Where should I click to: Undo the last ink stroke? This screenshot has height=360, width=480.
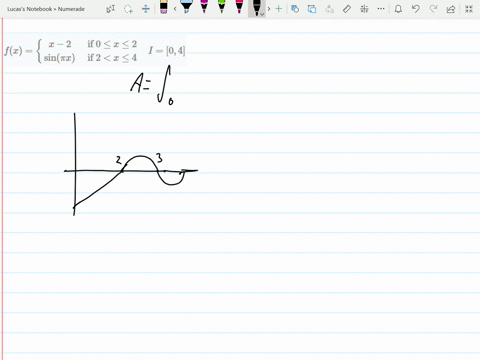click(416, 9)
